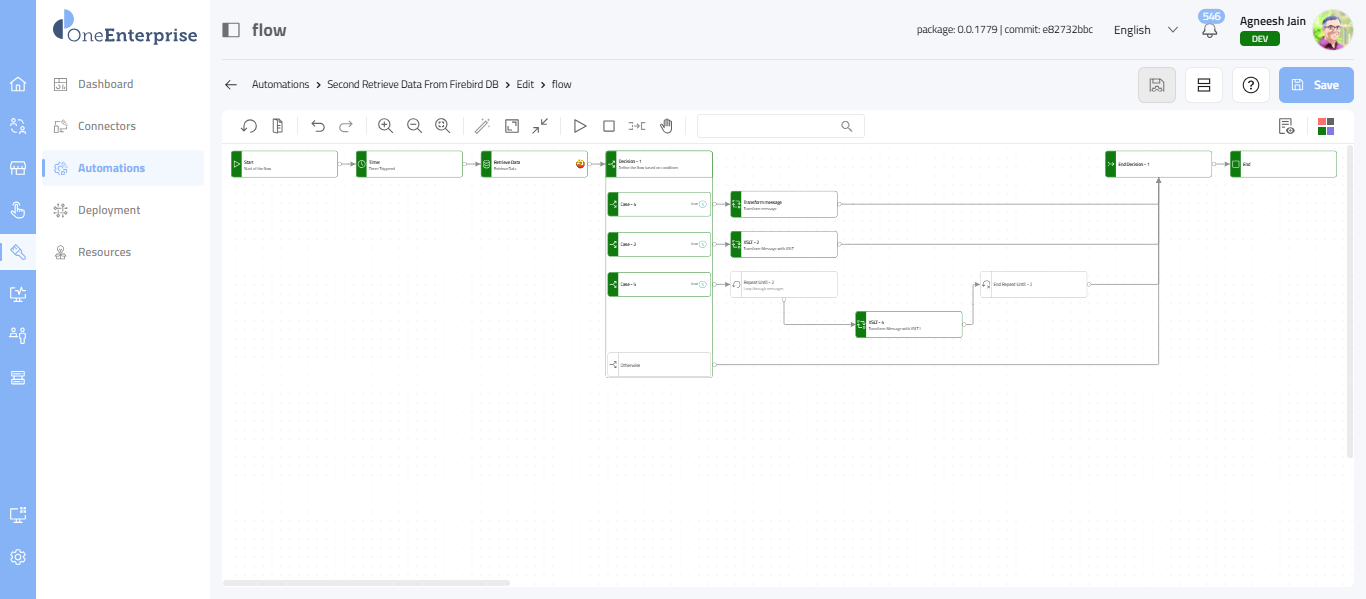The image size is (1366, 599).
Task: Click the fit-to-screen expand icon
Action: [x=511, y=126]
